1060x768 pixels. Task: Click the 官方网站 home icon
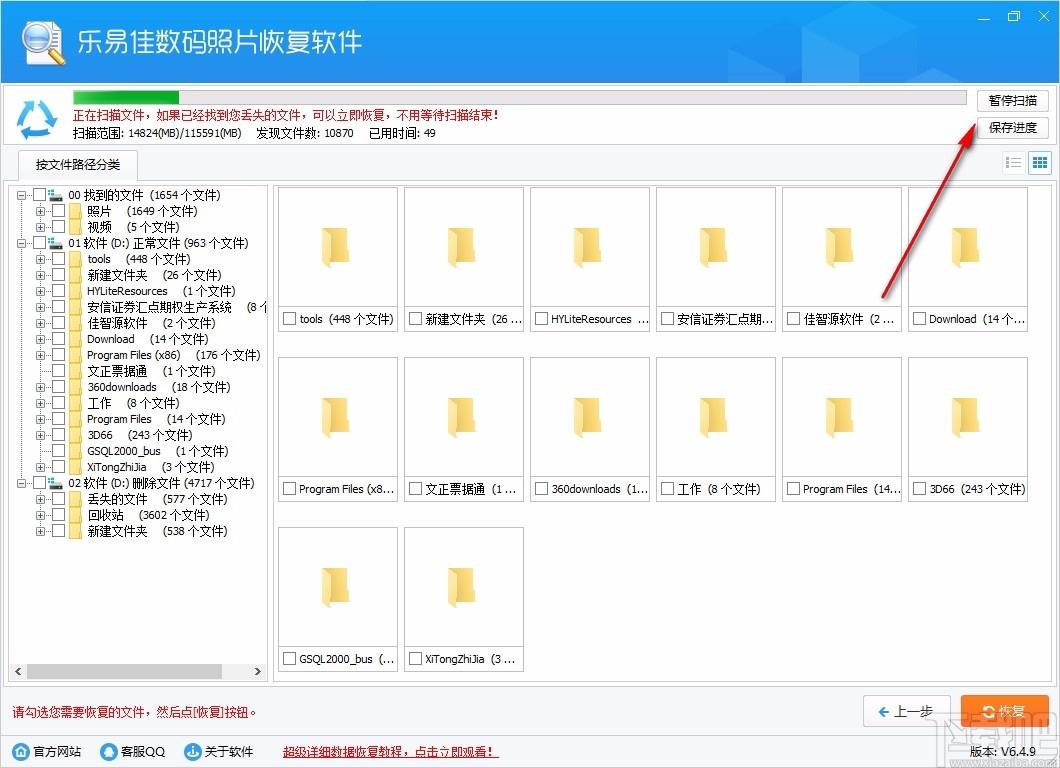click(x=22, y=751)
